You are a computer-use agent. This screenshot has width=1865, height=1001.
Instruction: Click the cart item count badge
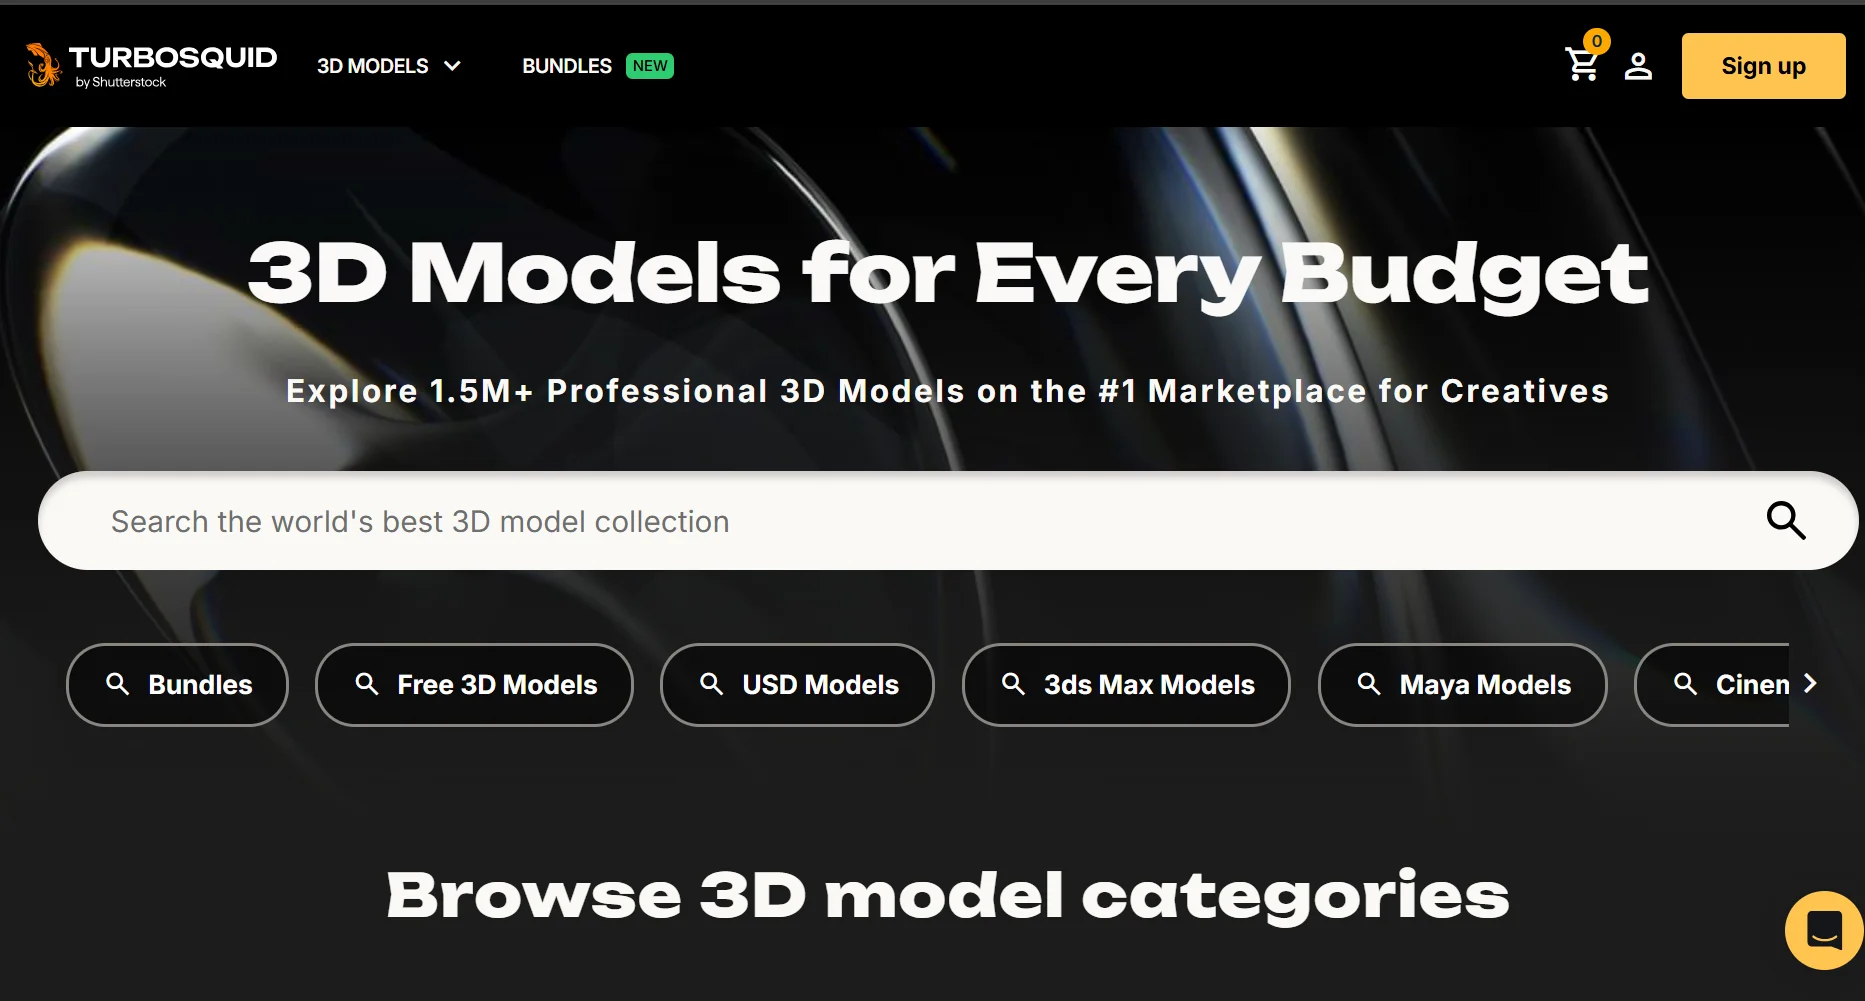click(x=1597, y=41)
